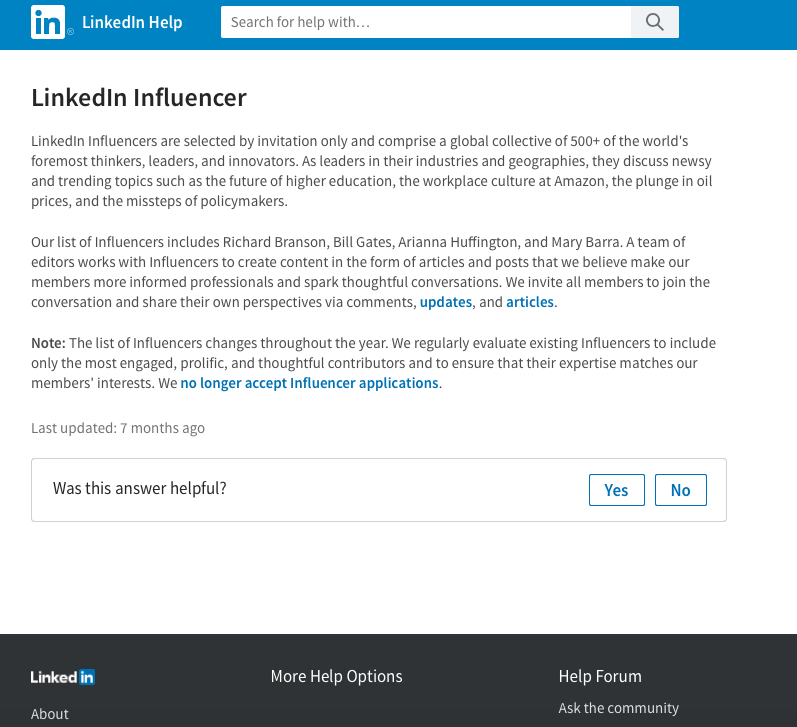Follow the no longer accept Influencer applications link
797x727 pixels.
click(x=309, y=383)
